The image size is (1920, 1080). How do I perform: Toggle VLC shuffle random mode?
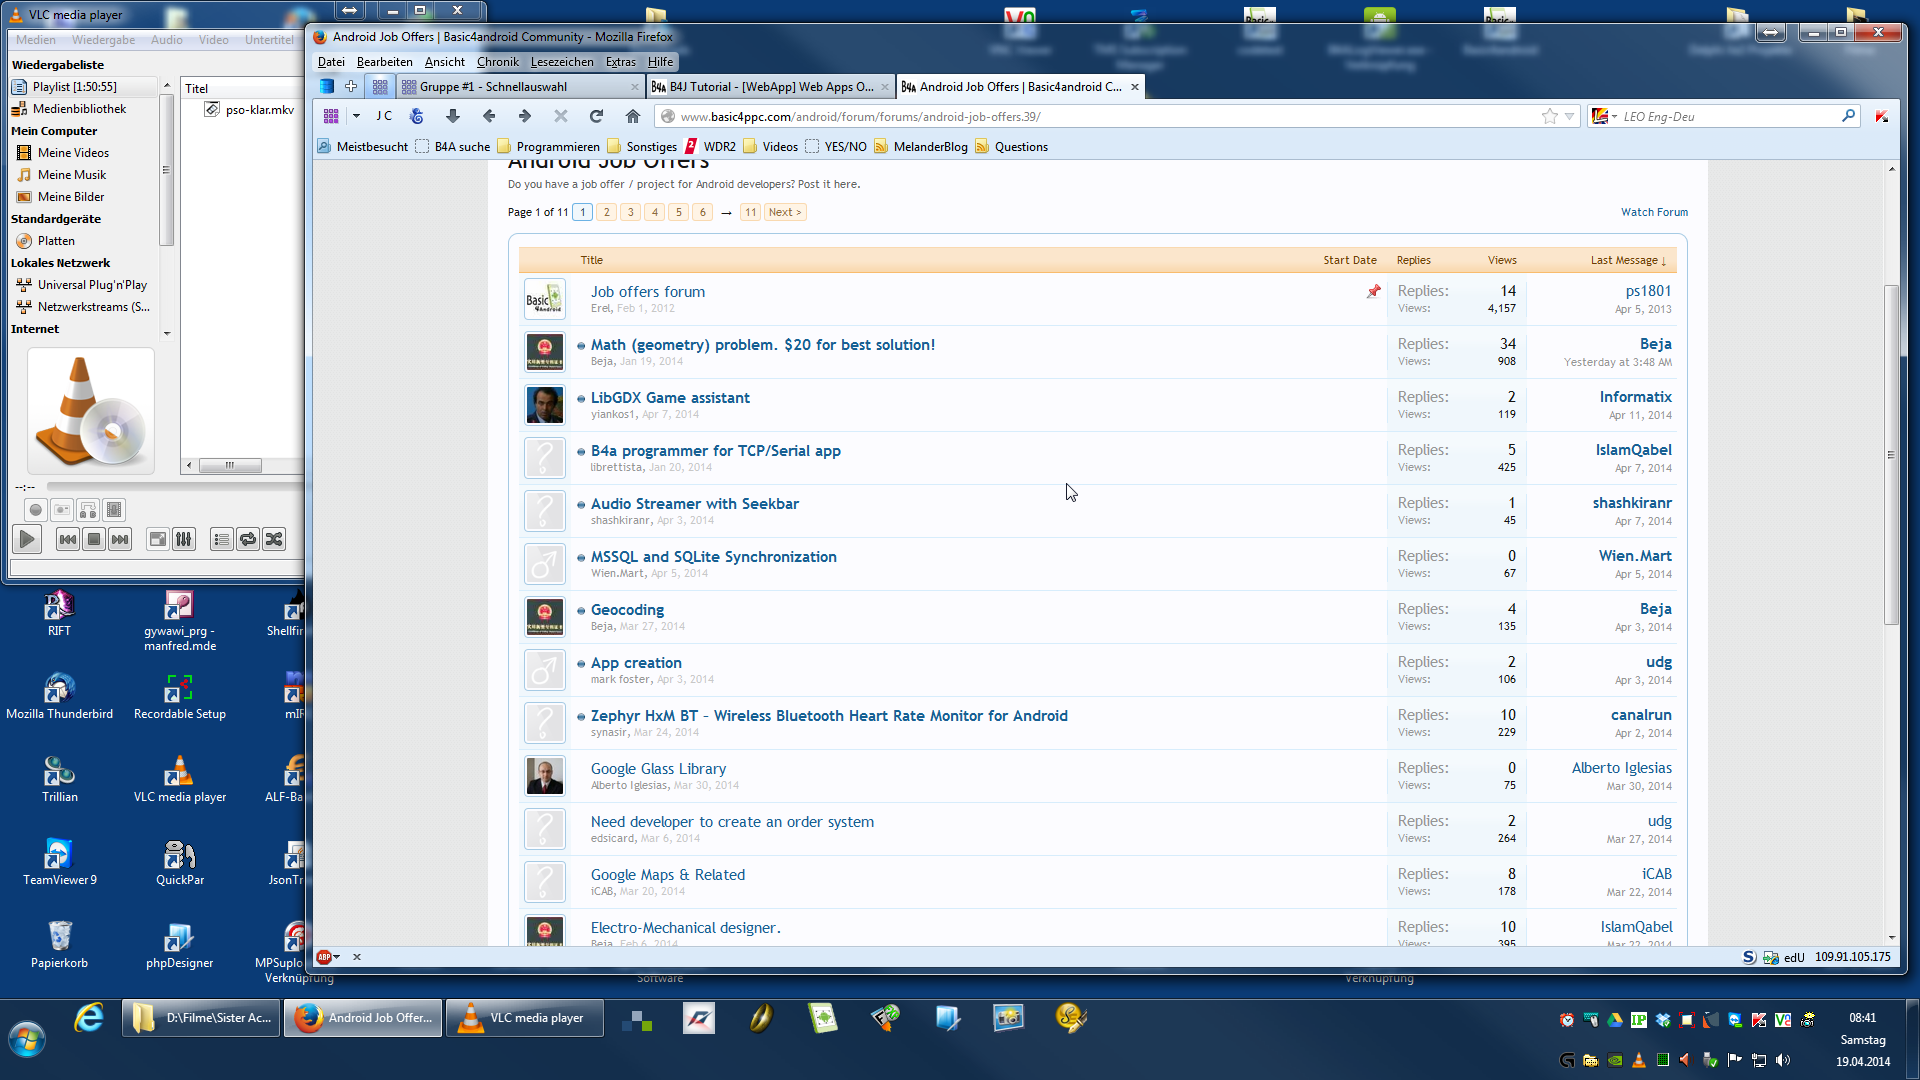coord(274,540)
